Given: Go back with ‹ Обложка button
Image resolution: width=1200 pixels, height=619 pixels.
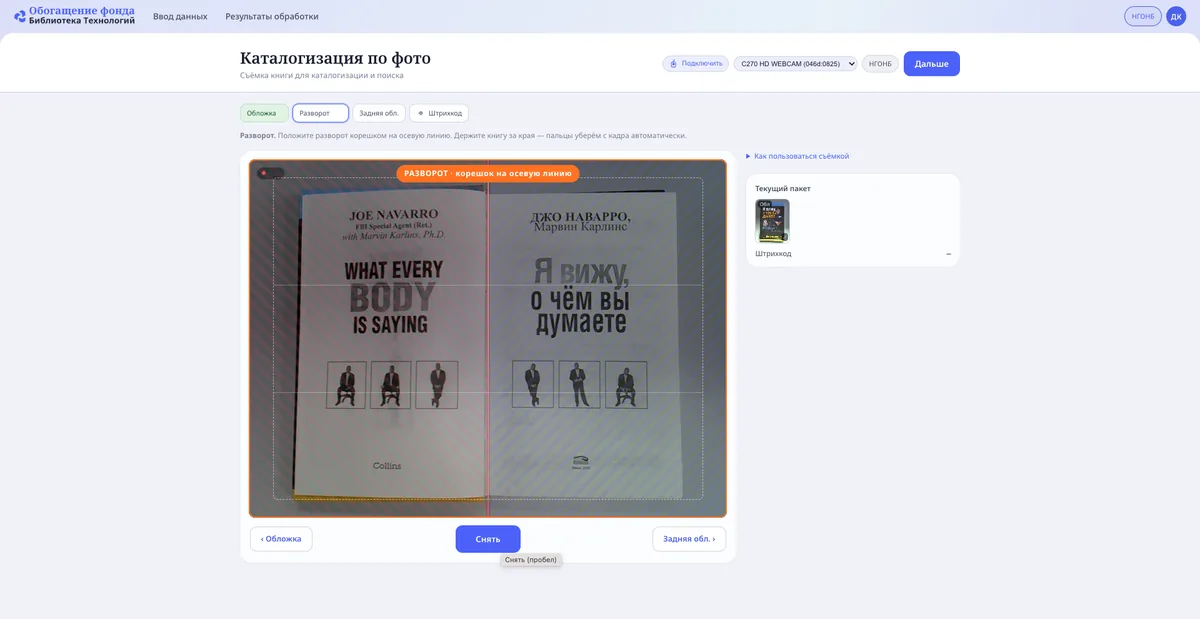Looking at the screenshot, I should point(281,539).
